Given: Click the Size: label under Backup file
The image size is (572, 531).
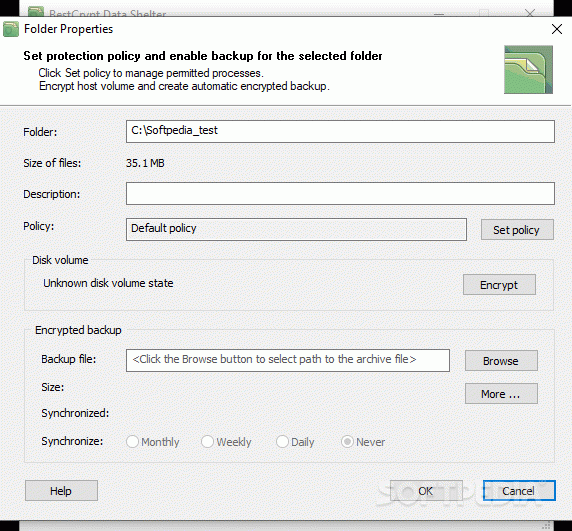Looking at the screenshot, I should pyautogui.click(x=53, y=387).
